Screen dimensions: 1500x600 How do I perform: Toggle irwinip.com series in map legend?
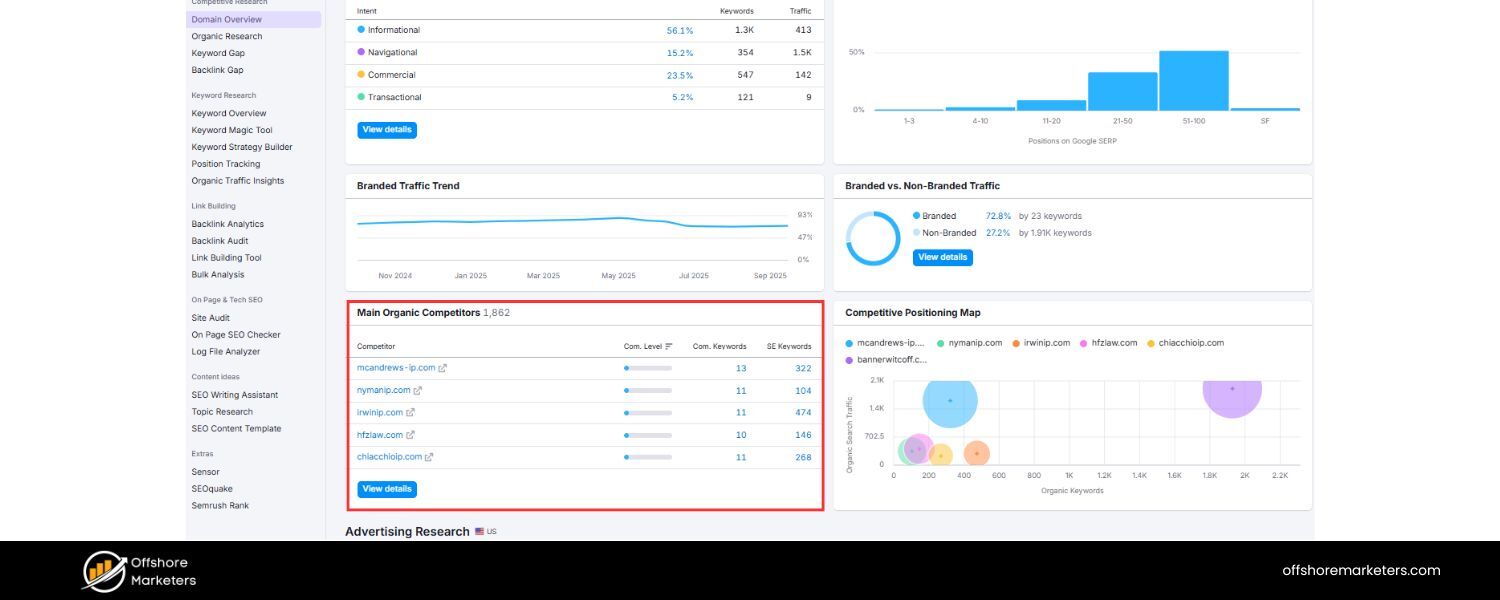[x=1044, y=343]
